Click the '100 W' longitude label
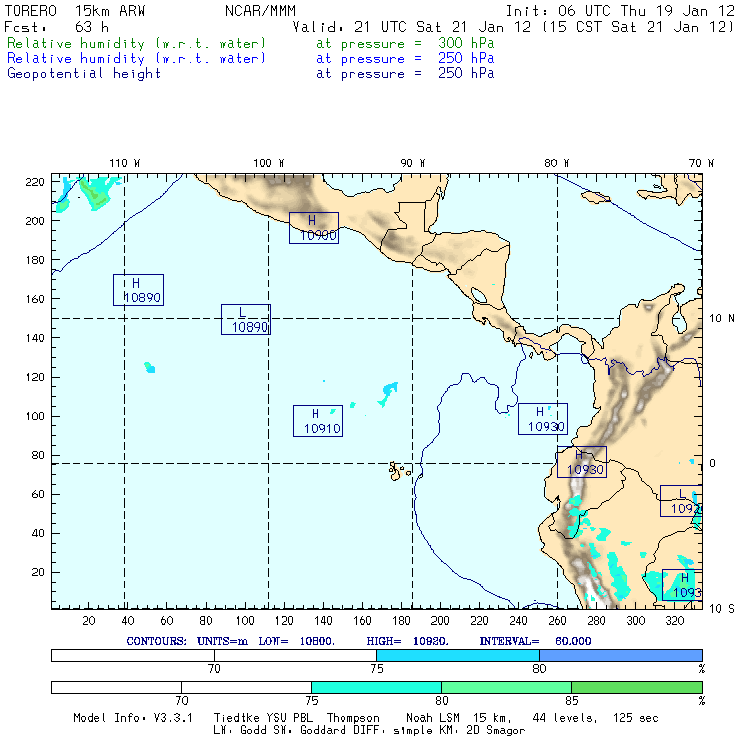Image resolution: width=740 pixels, height=740 pixels. 269,163
